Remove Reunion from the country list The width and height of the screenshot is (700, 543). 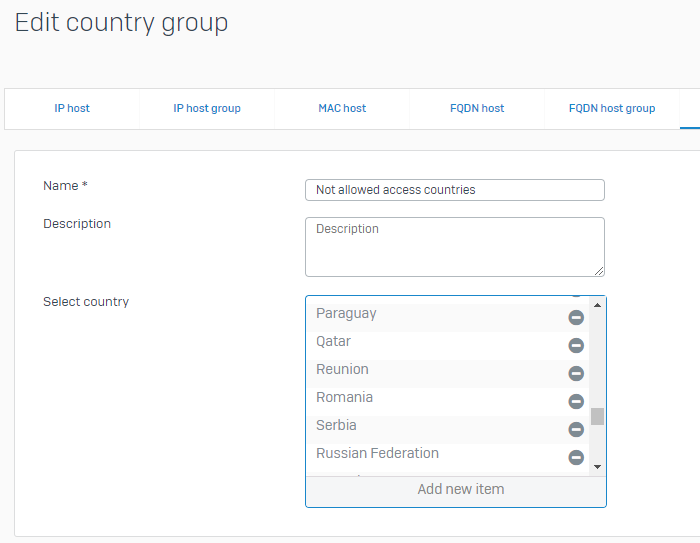tap(576, 373)
